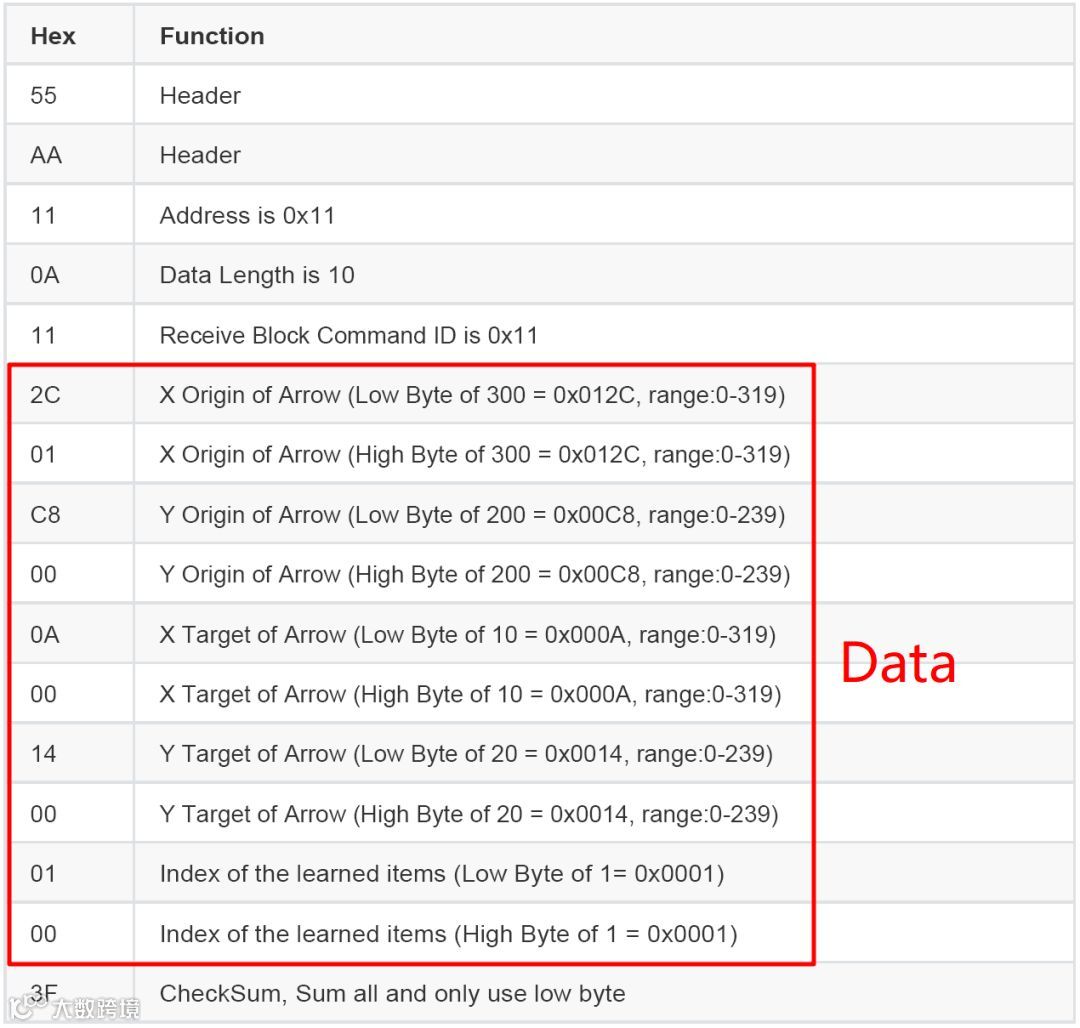Click '00' beside X Target High Byte
The image size is (1080, 1028).
[x=43, y=694]
